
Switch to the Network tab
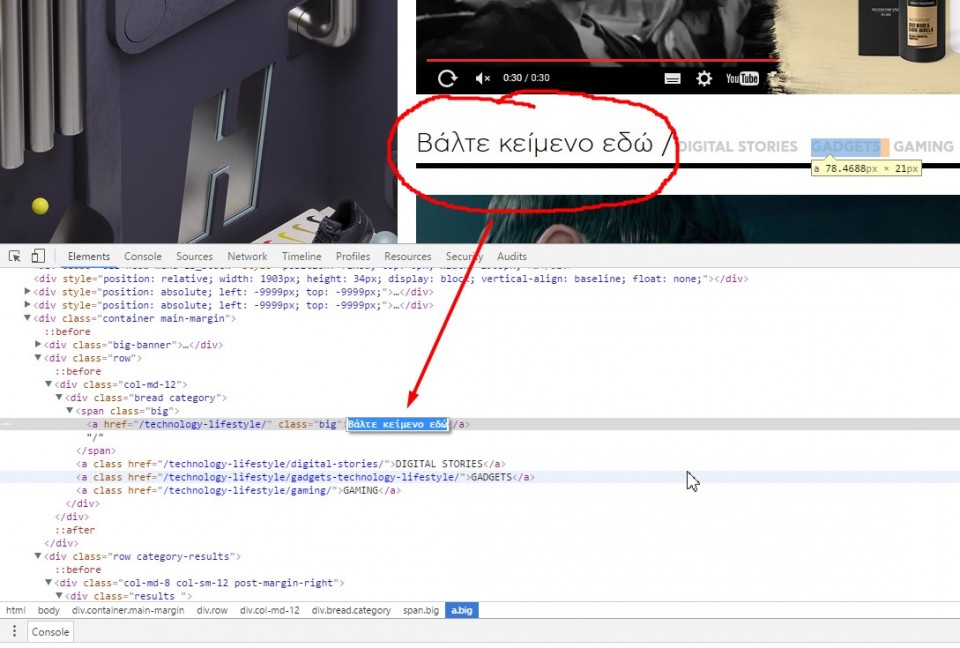pos(247,256)
